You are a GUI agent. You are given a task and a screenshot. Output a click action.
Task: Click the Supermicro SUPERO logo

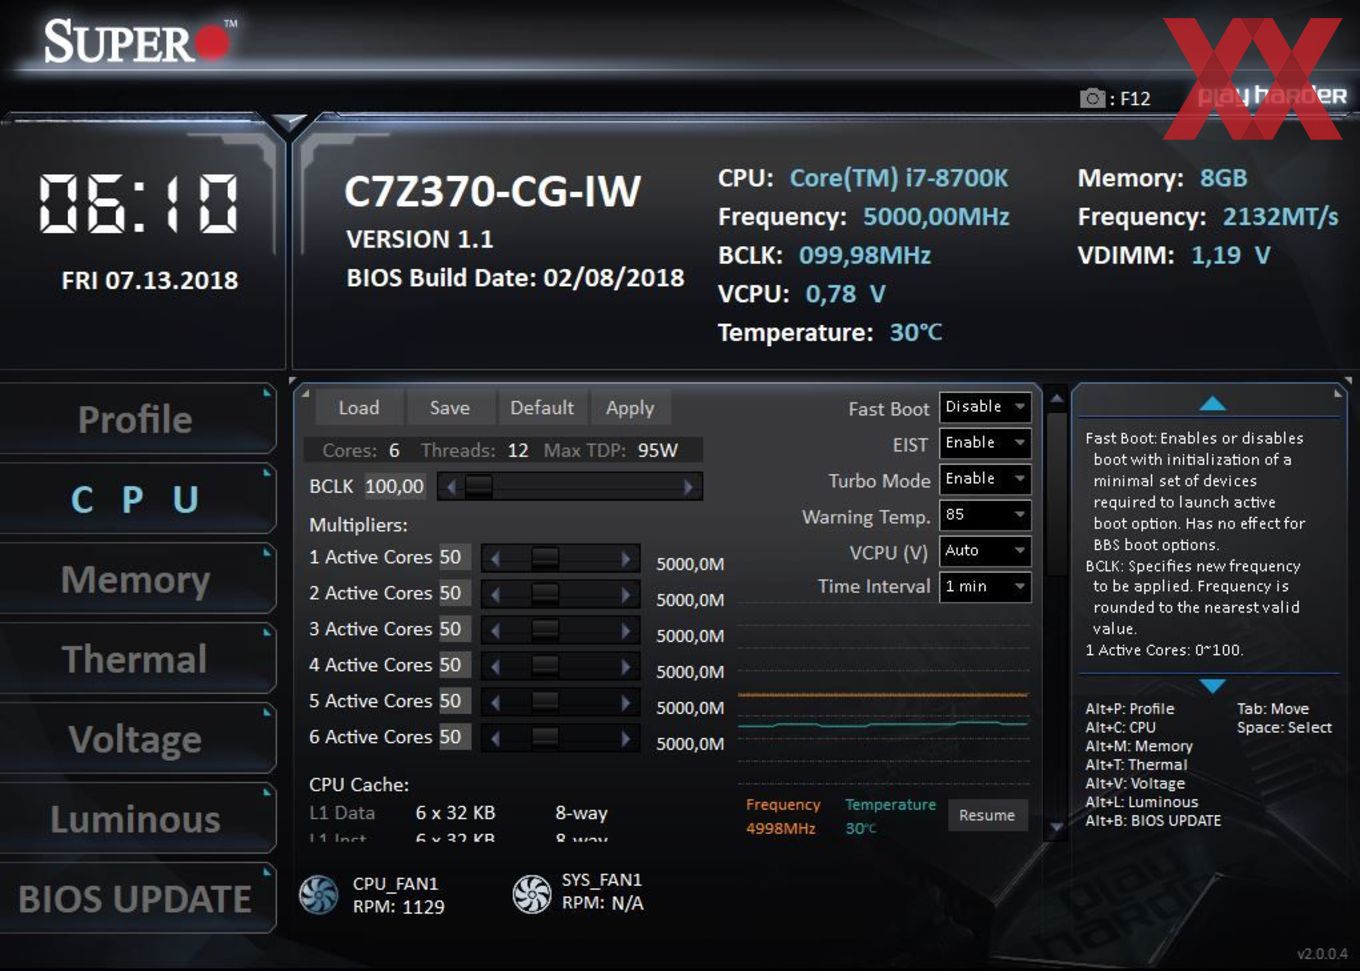pyautogui.click(x=138, y=42)
